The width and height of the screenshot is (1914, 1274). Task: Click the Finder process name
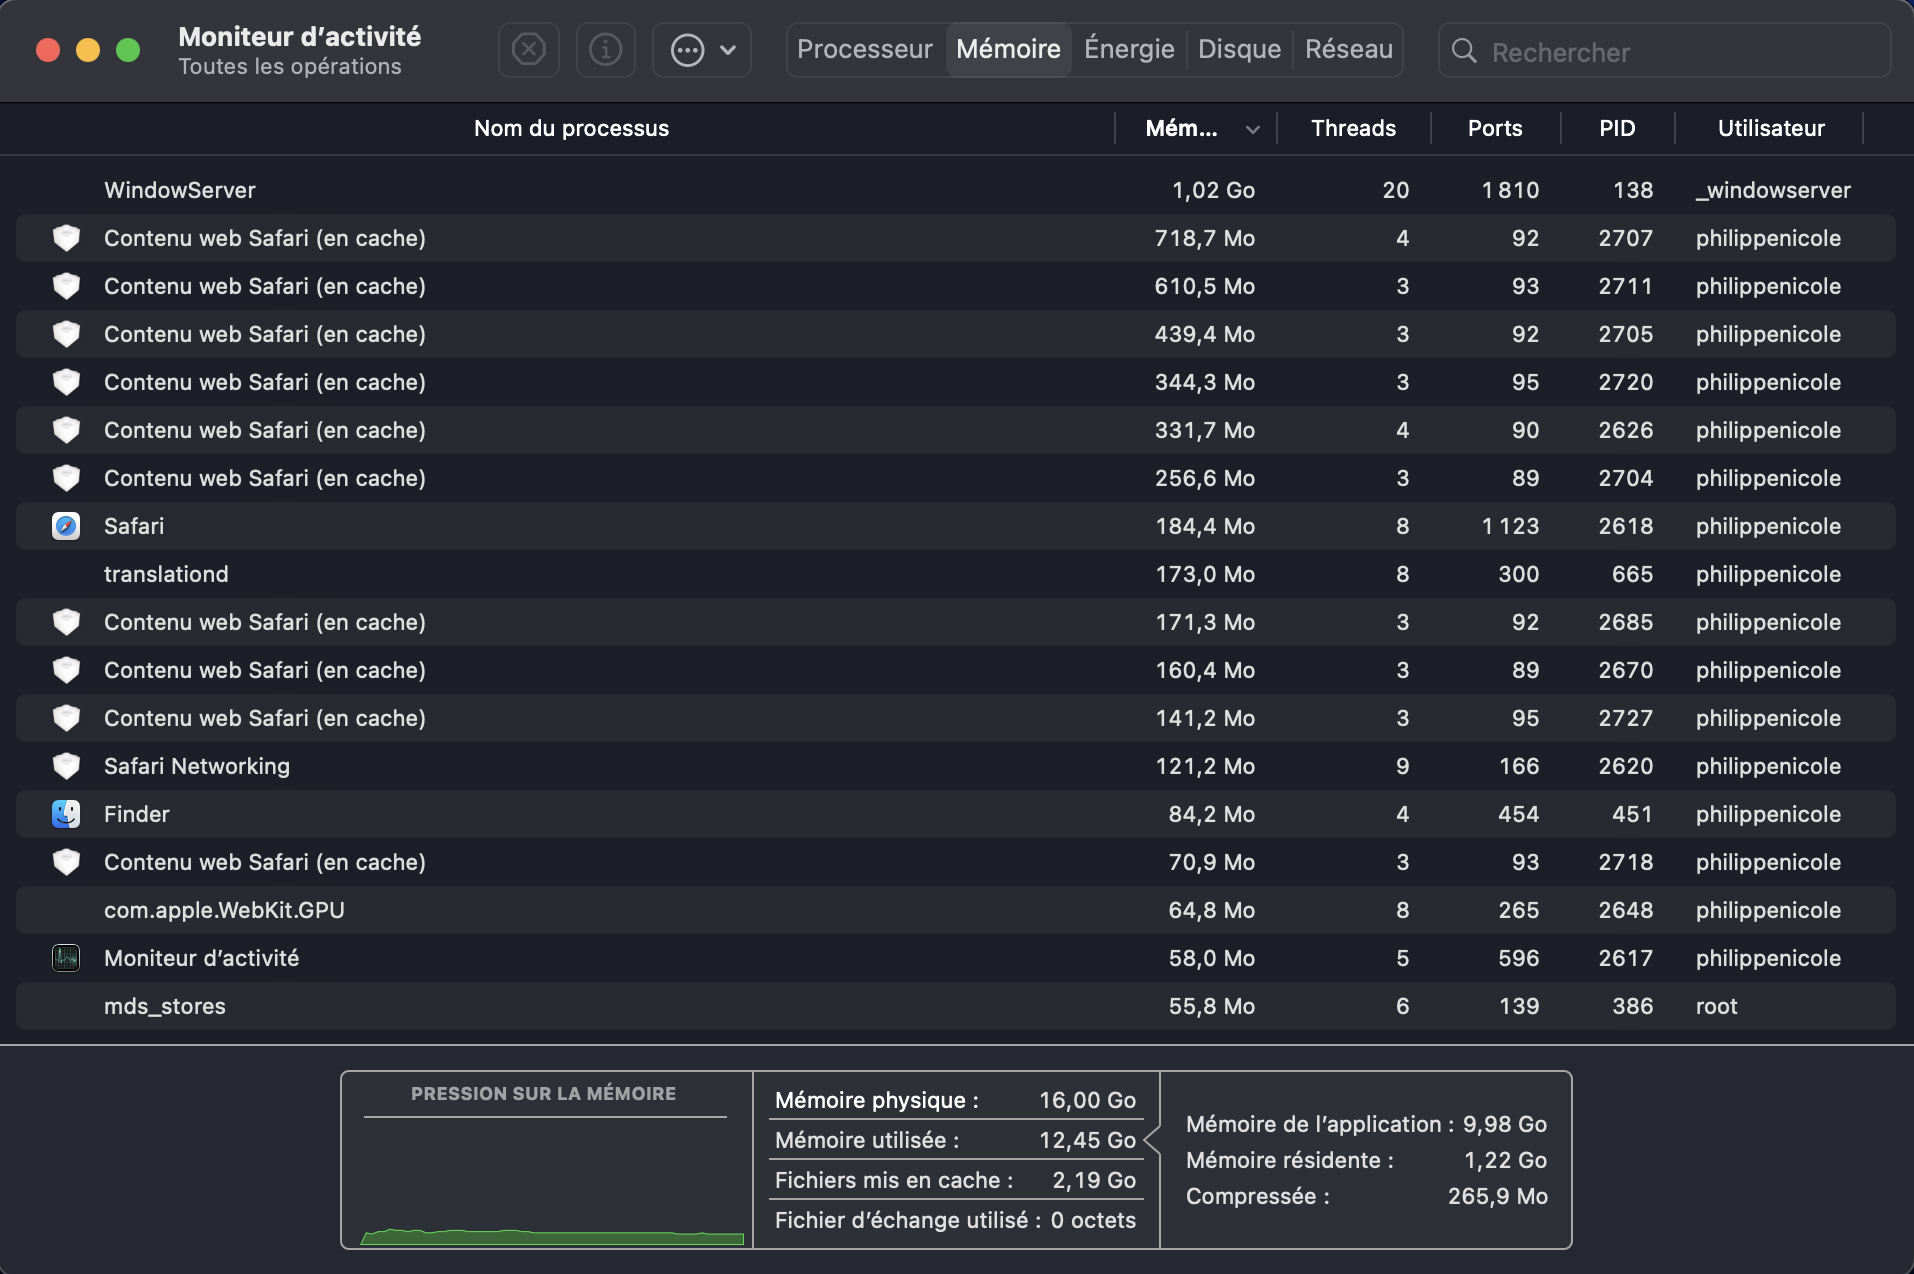point(137,814)
